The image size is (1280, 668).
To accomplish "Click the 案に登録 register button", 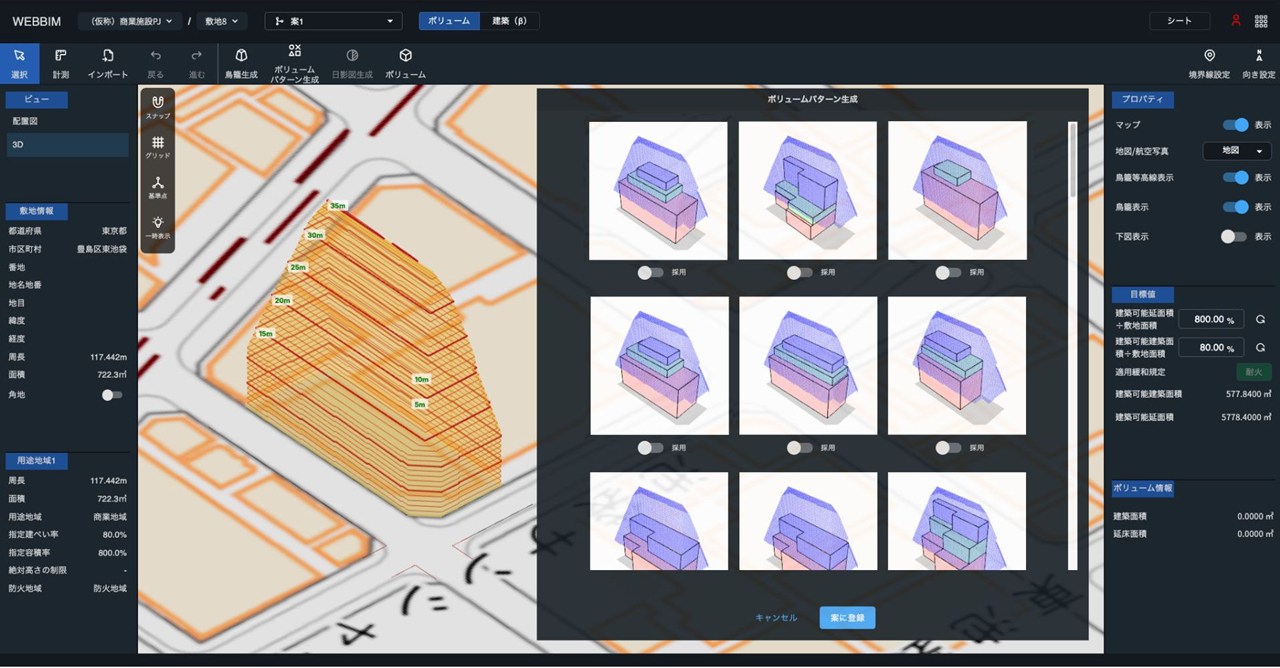I will [x=847, y=618].
